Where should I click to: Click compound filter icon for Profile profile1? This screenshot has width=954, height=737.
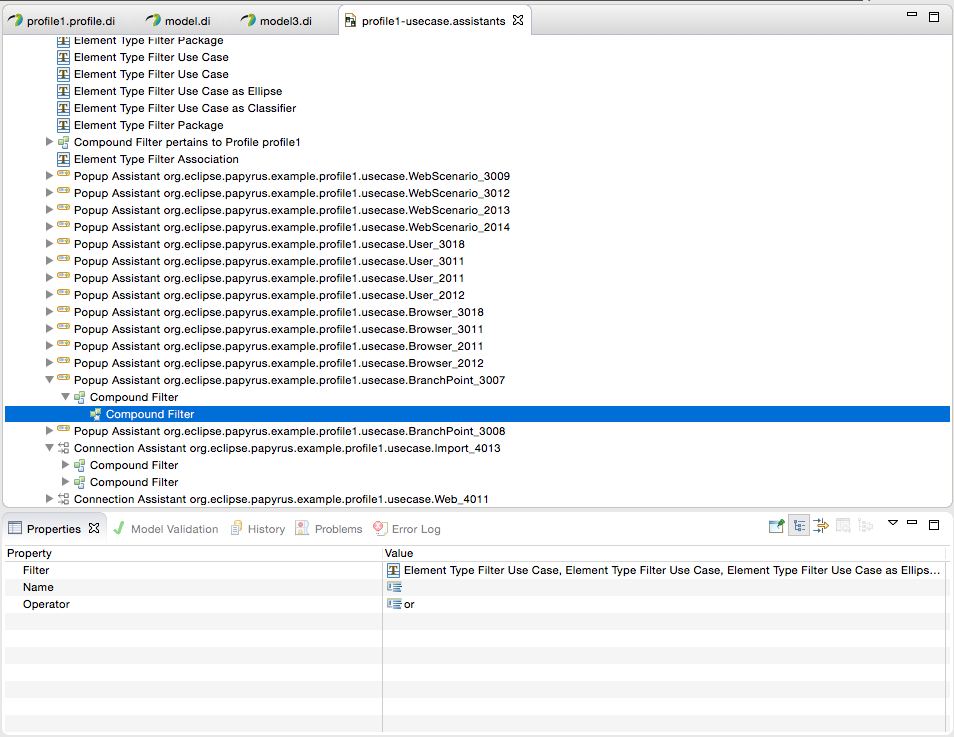pos(63,142)
